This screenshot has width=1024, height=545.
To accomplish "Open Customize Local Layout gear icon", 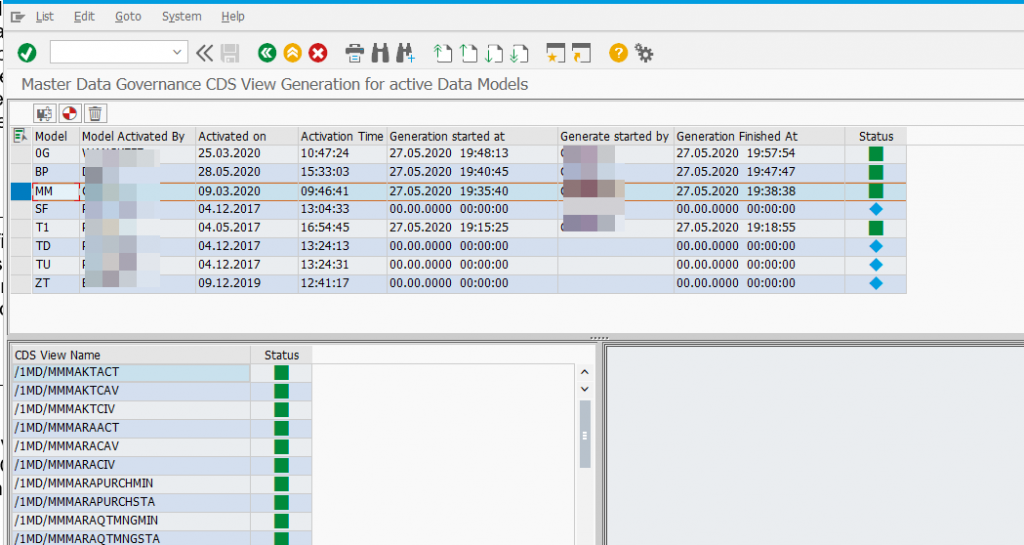I will coord(644,53).
